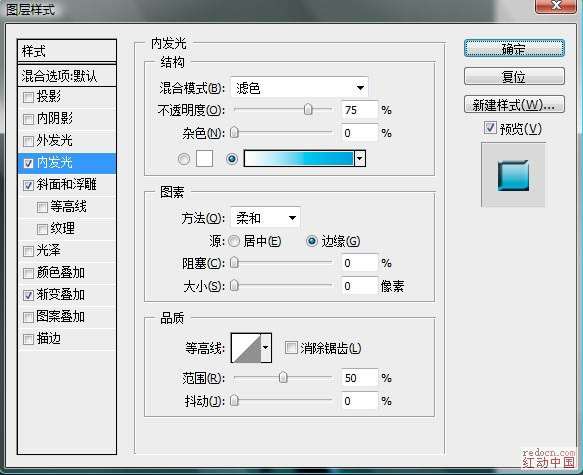
Task: Select 混合选项:默认 blending options
Action: [67, 76]
